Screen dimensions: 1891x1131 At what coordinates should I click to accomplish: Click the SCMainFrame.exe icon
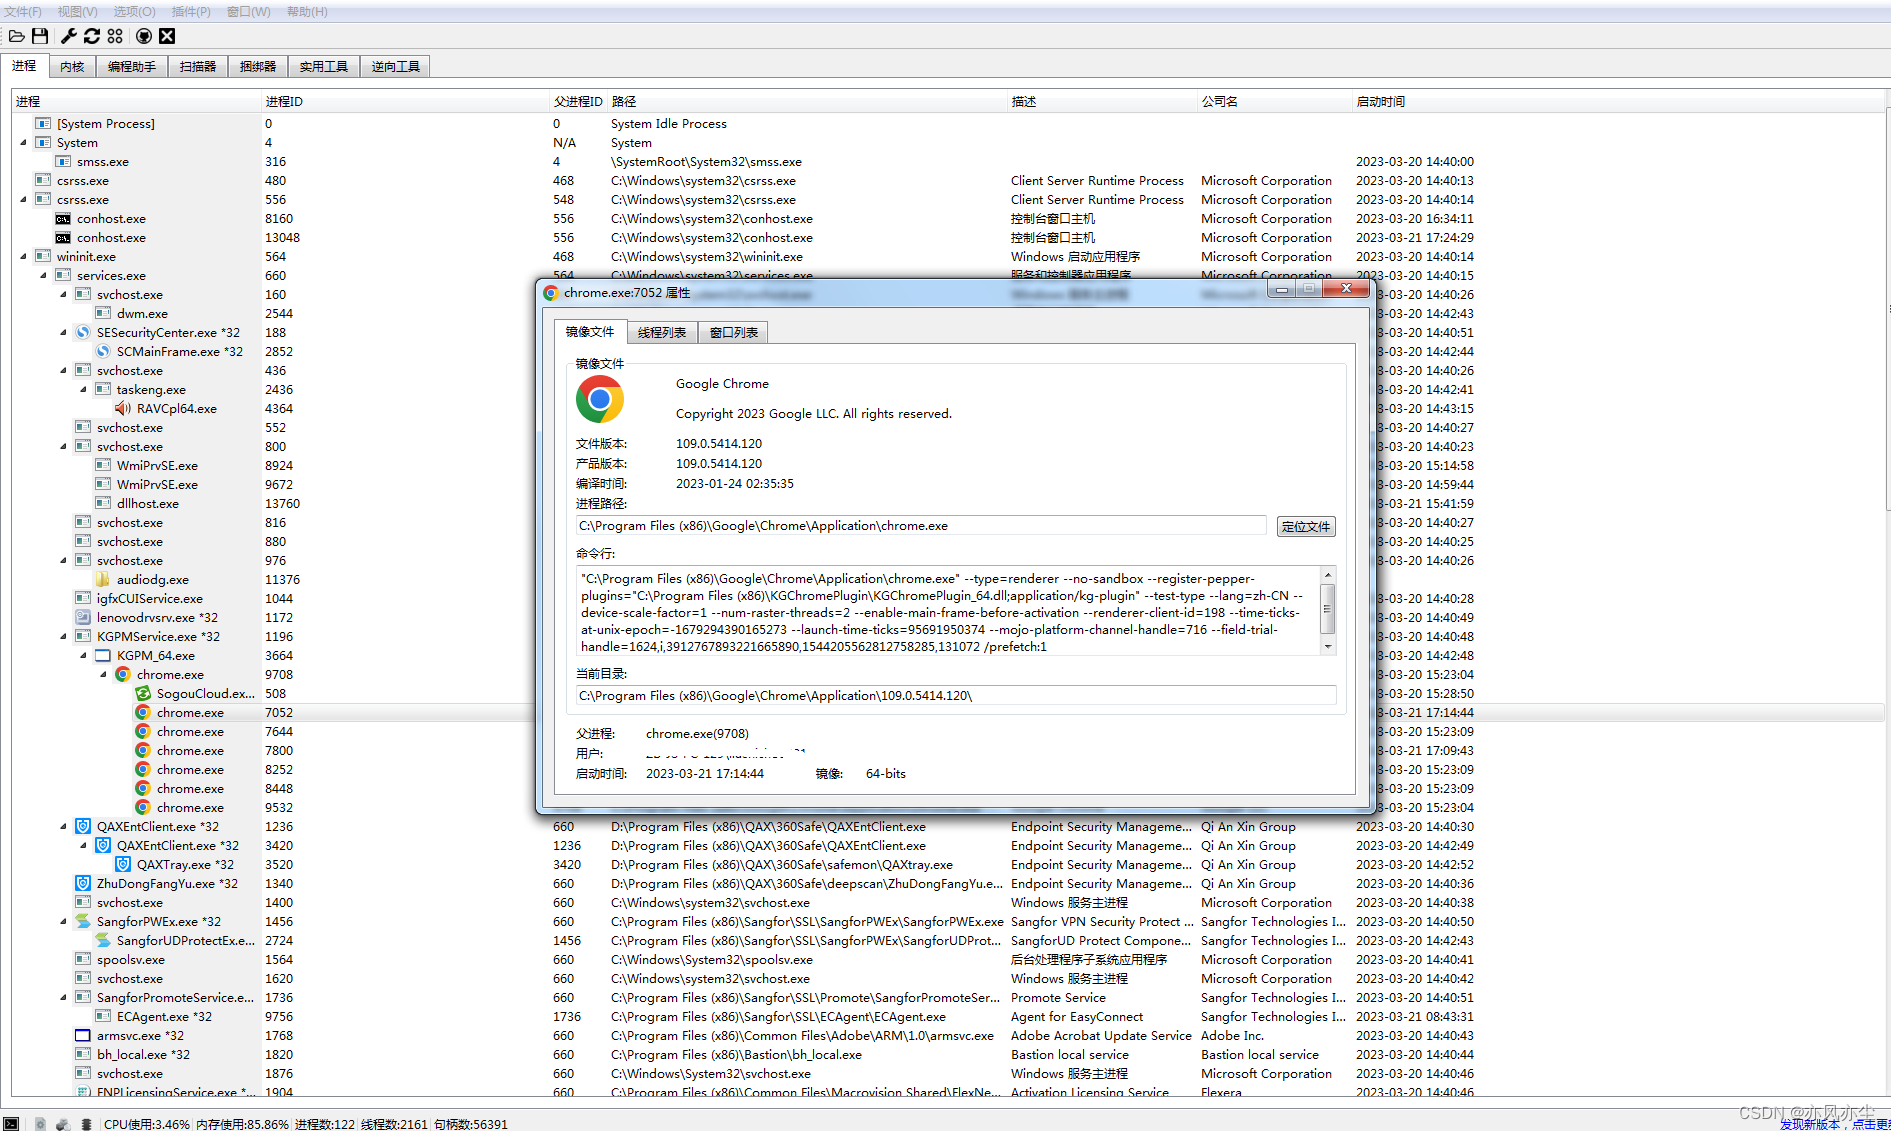point(103,351)
